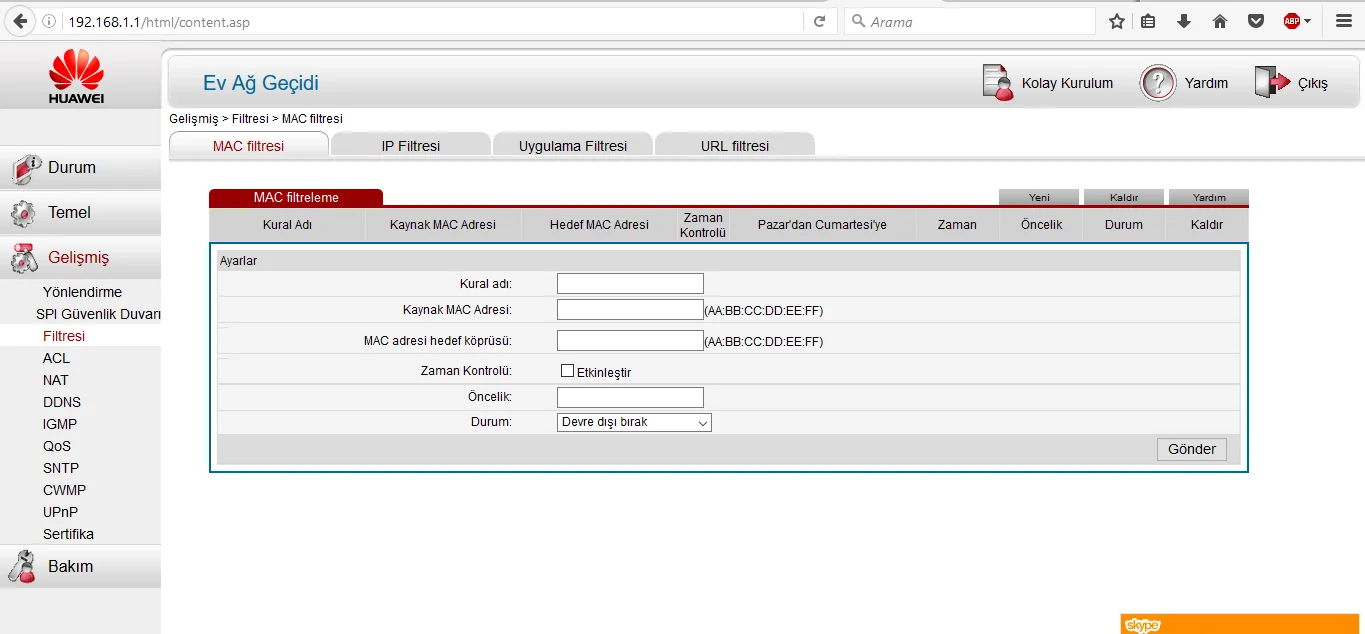
Task: Click the Kolay Kurulum wizard icon
Action: (x=998, y=83)
